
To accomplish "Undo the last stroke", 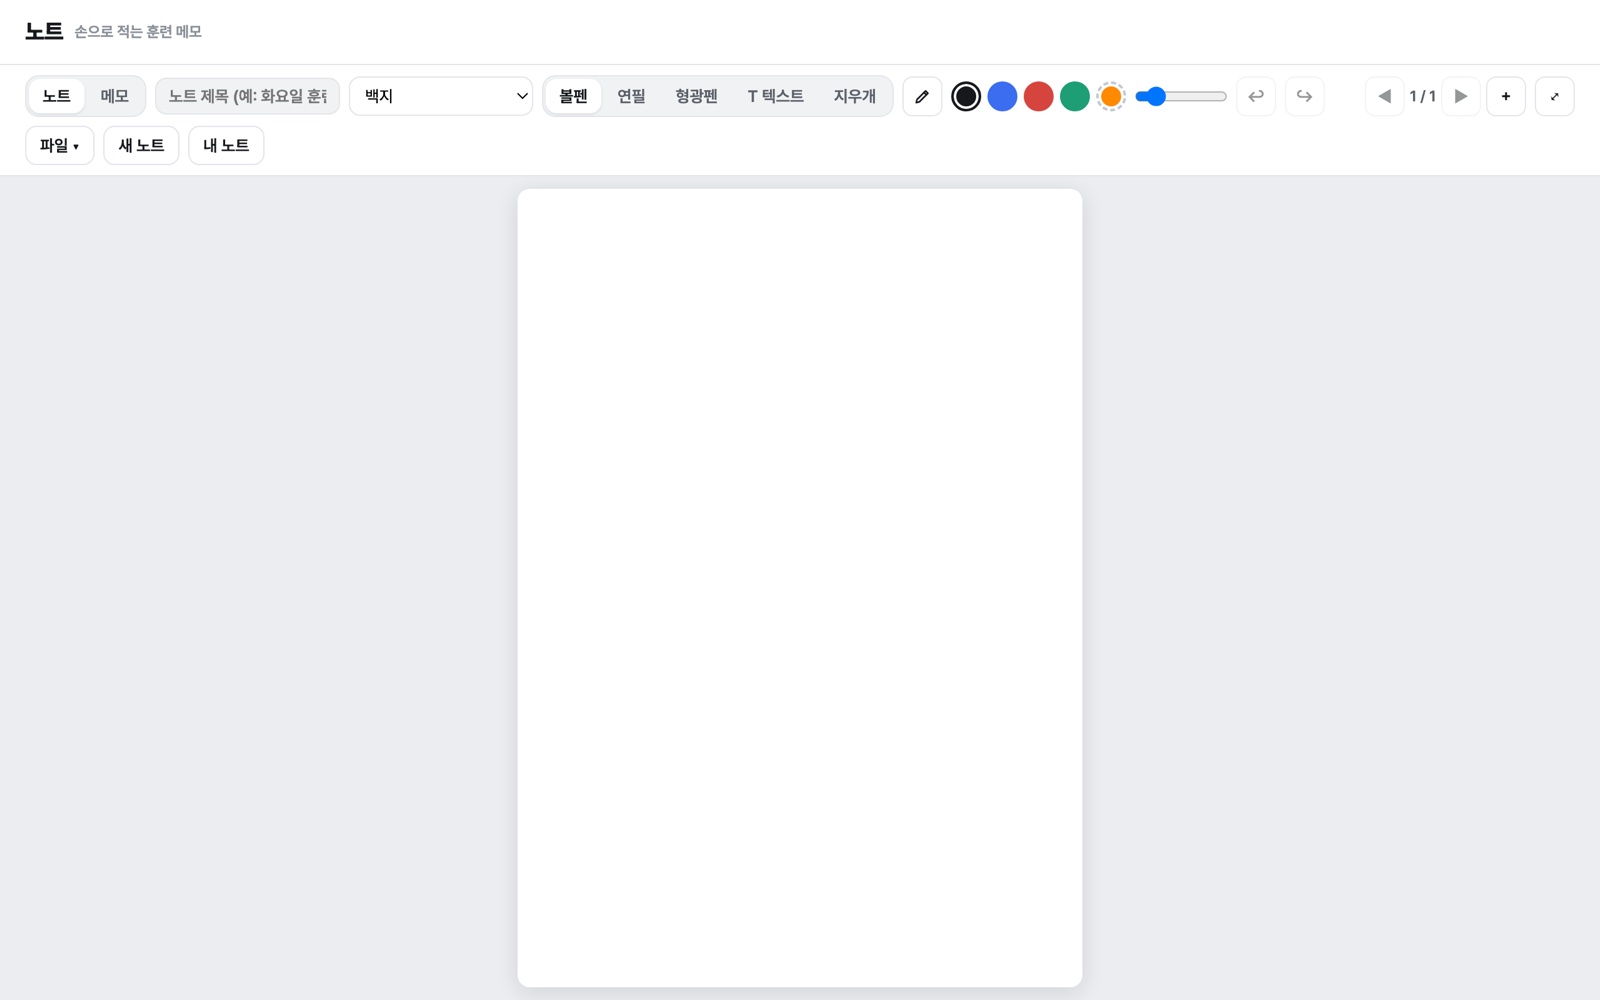I will click(1256, 96).
